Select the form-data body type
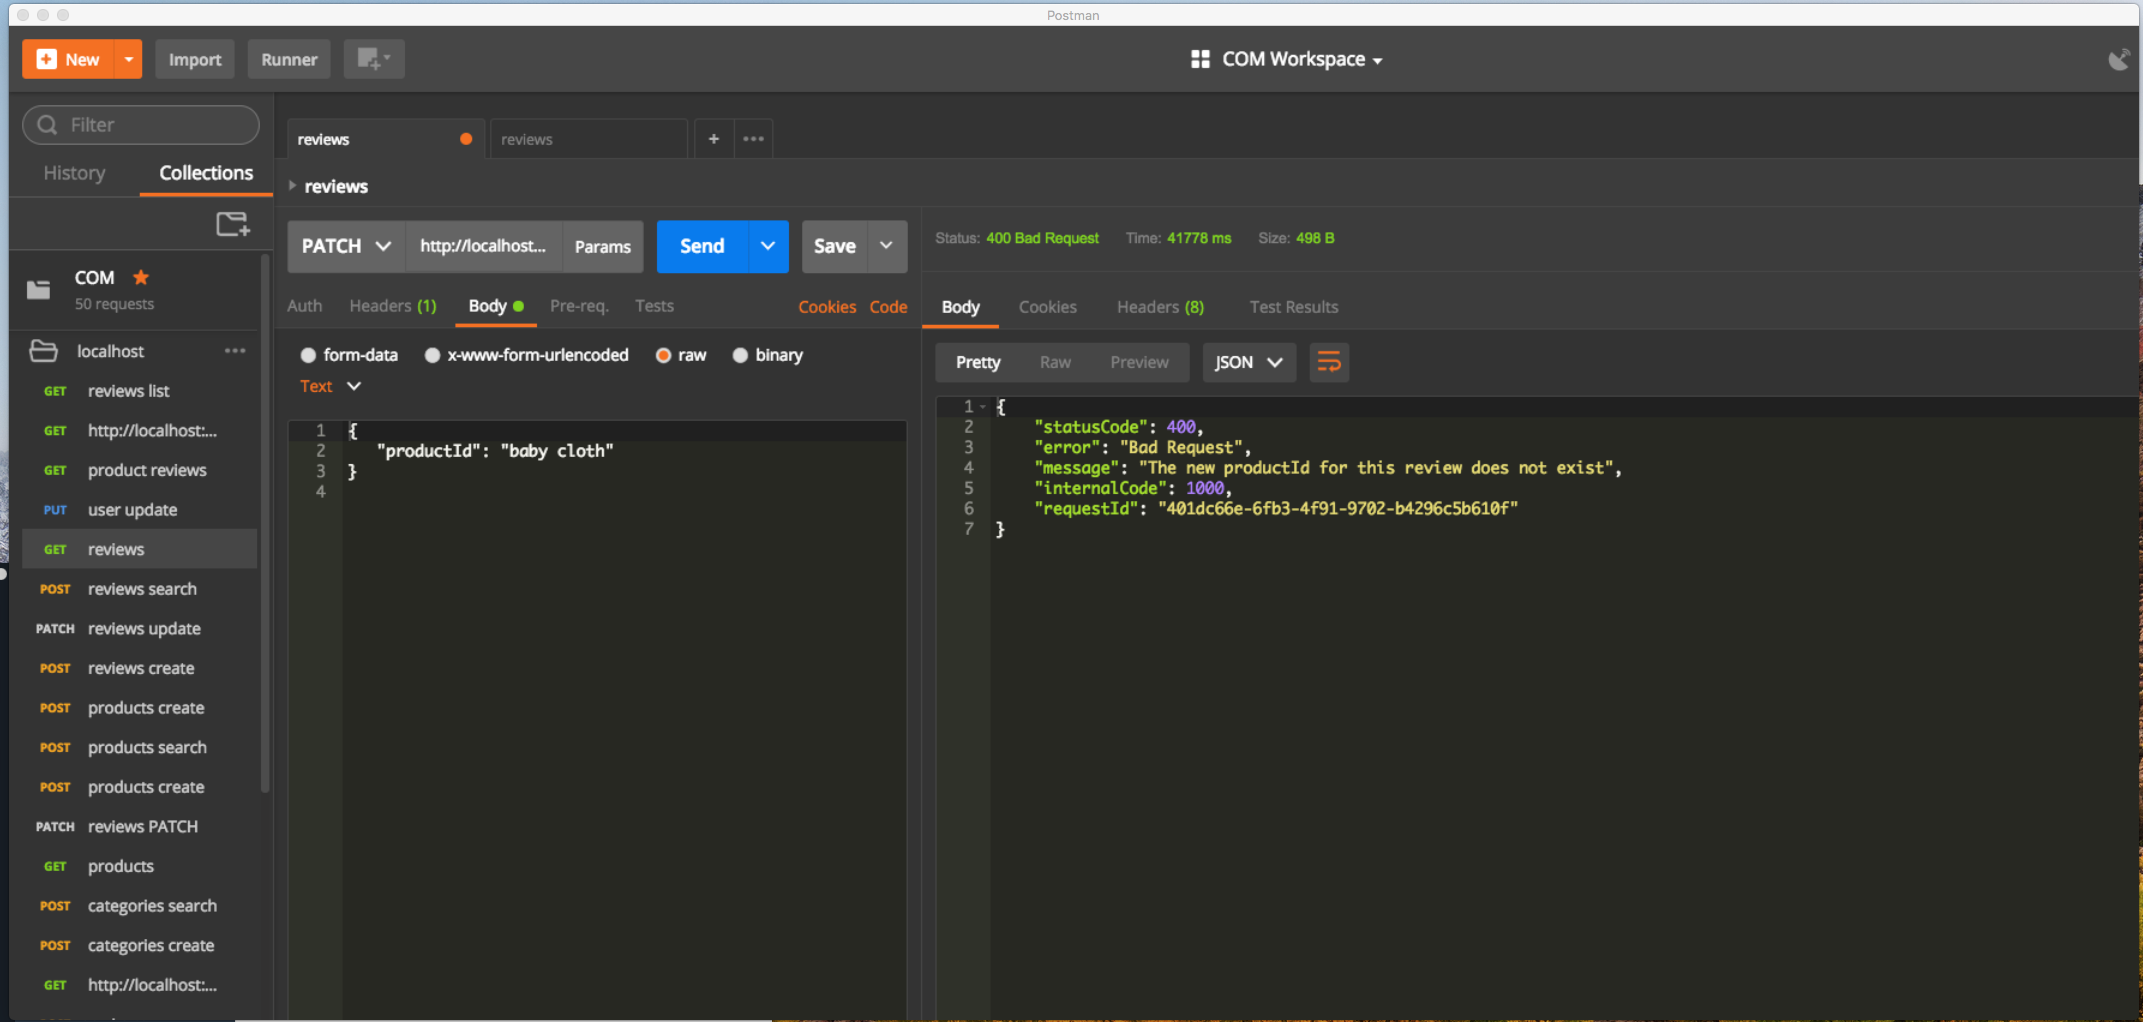 point(309,355)
